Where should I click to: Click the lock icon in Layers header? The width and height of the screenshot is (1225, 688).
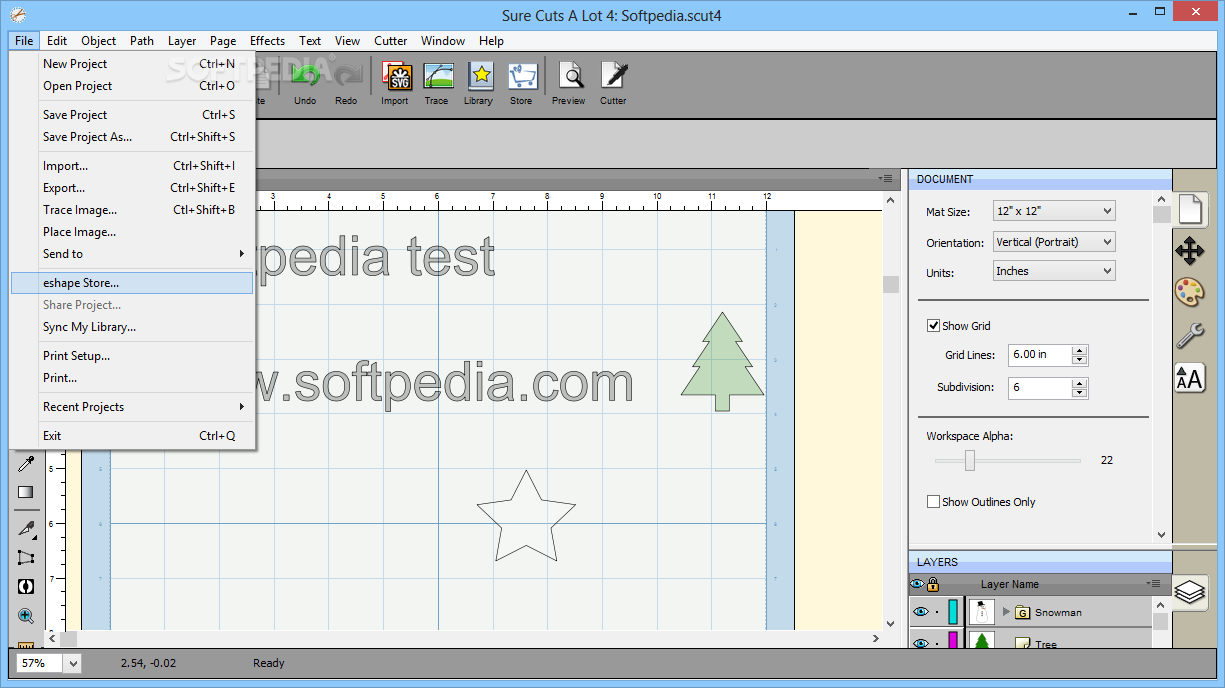[933, 584]
